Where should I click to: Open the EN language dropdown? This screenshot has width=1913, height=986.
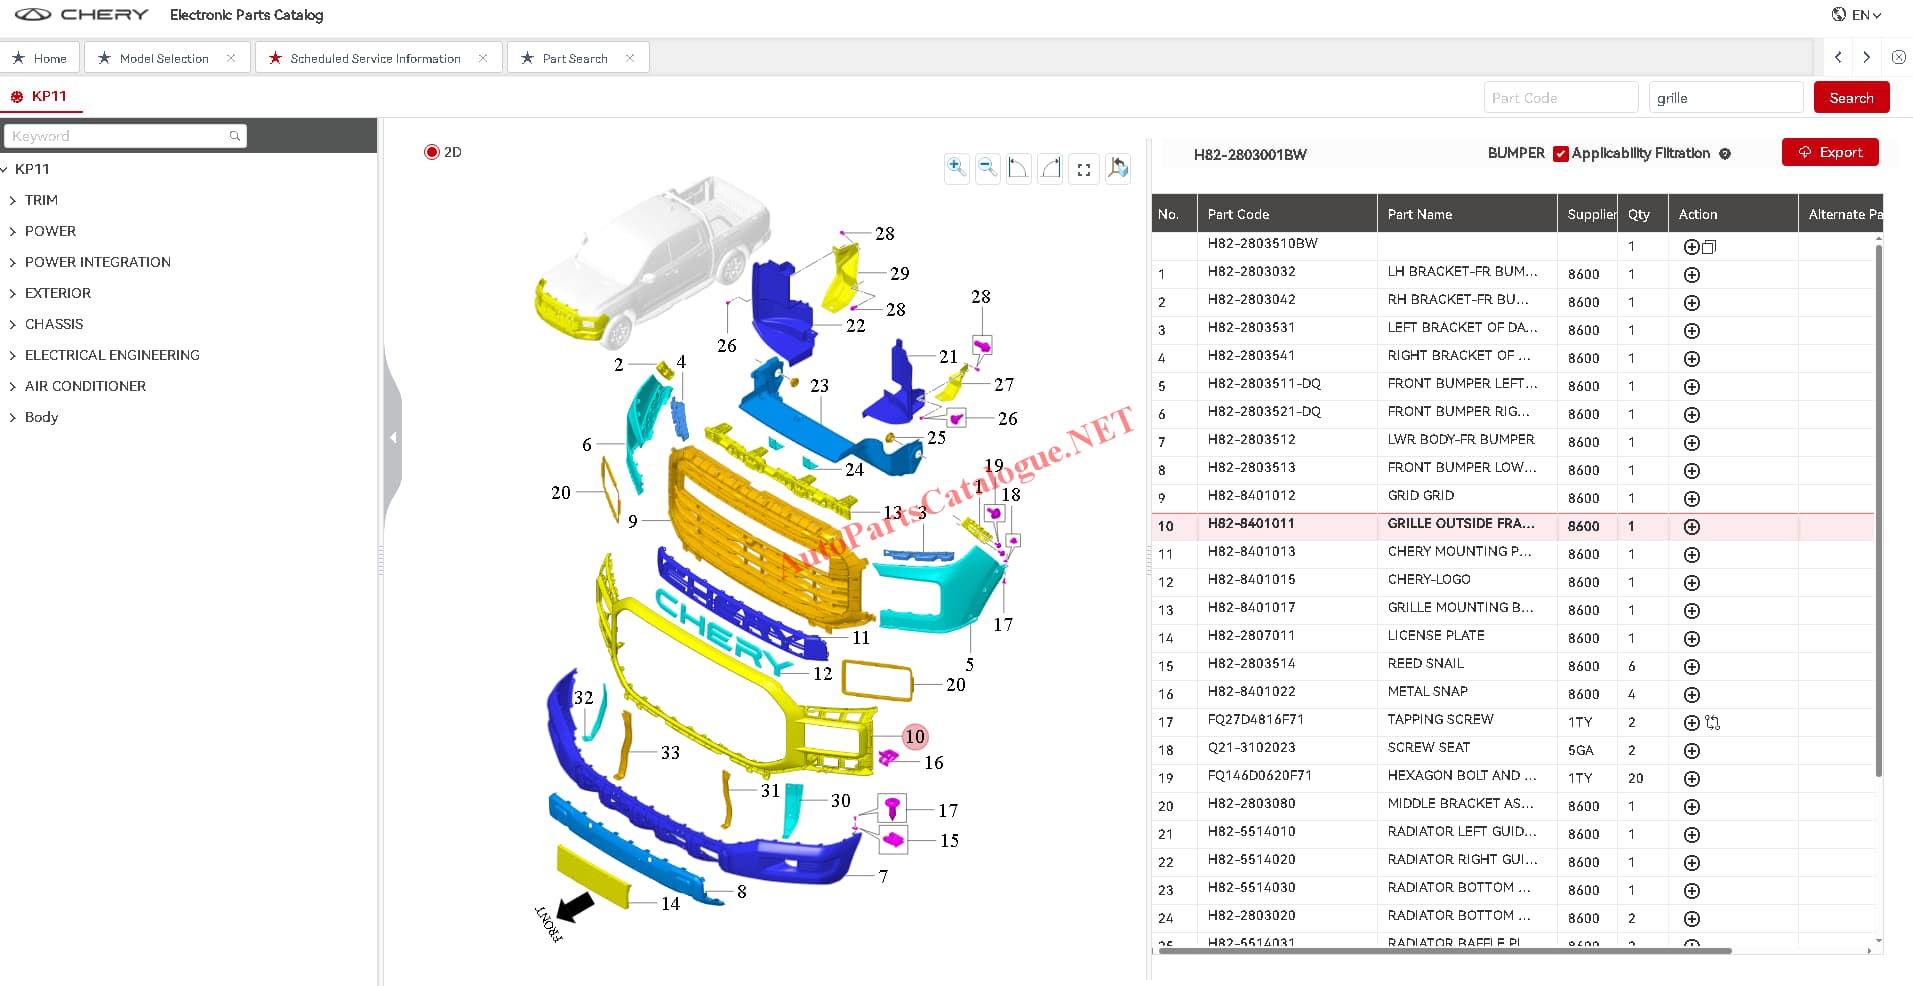(x=1857, y=15)
